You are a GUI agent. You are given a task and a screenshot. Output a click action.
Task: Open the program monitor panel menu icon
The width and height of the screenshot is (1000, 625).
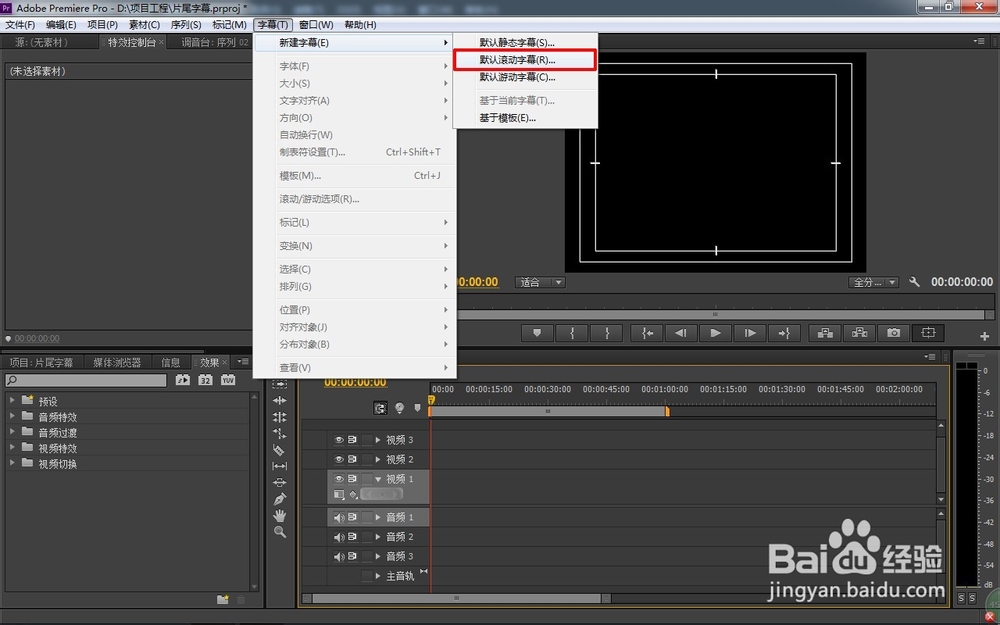[980, 41]
